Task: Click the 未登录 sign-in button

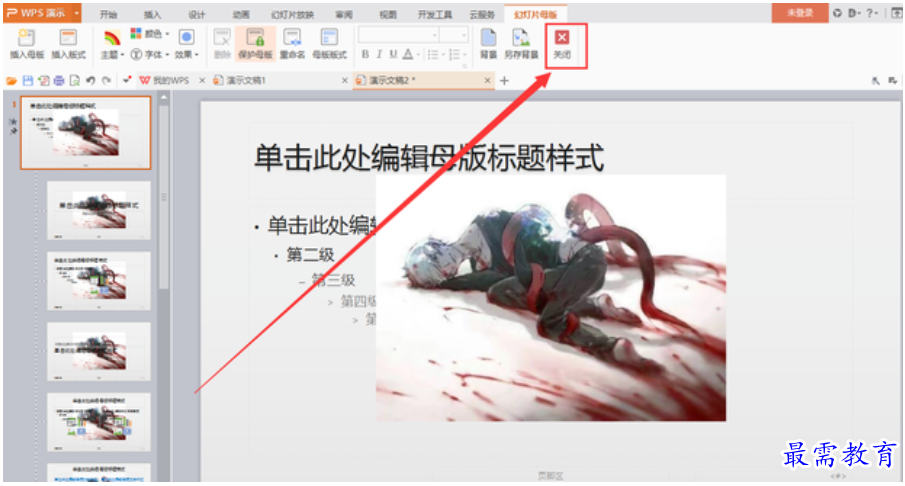Action: 800,13
